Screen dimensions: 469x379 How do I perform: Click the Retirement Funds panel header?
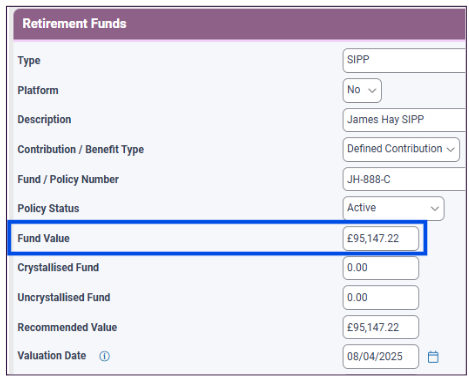tap(239, 24)
